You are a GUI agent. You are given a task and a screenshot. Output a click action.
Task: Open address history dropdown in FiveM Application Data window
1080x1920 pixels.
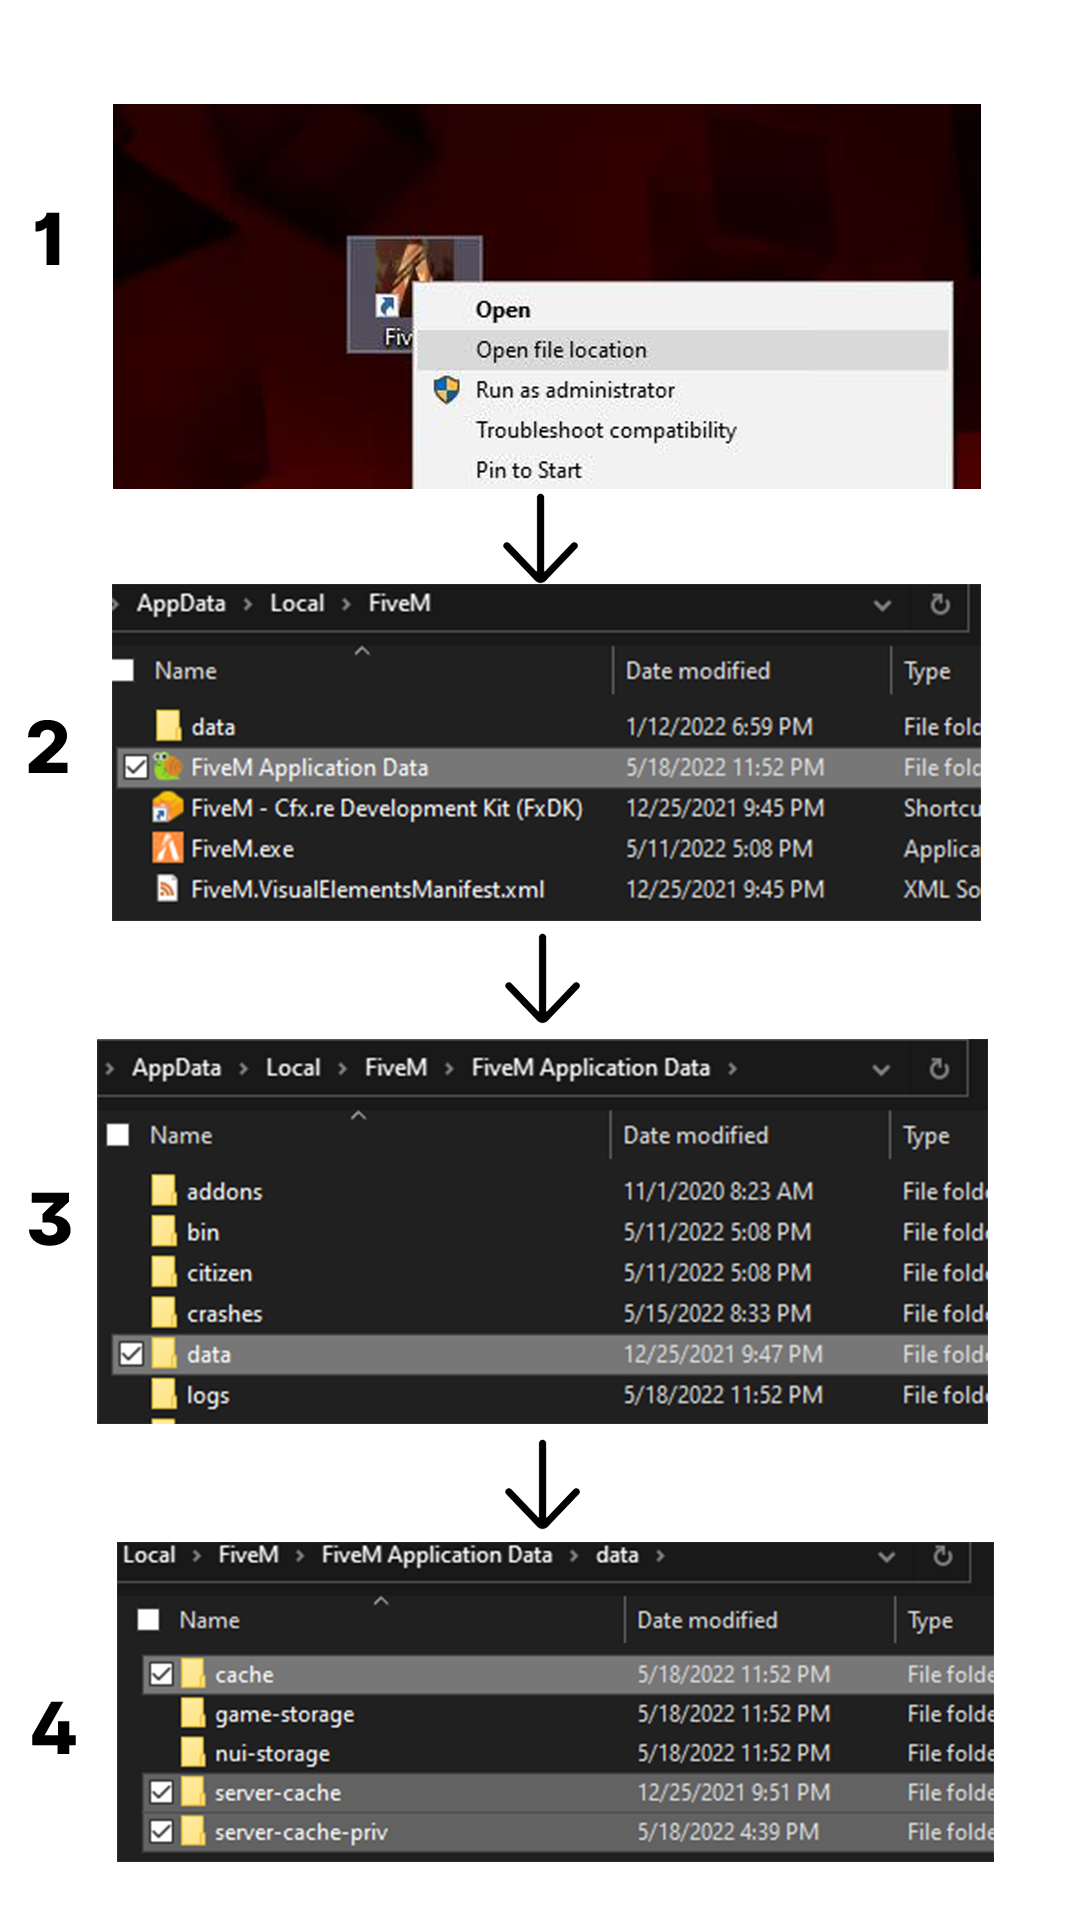(881, 1070)
